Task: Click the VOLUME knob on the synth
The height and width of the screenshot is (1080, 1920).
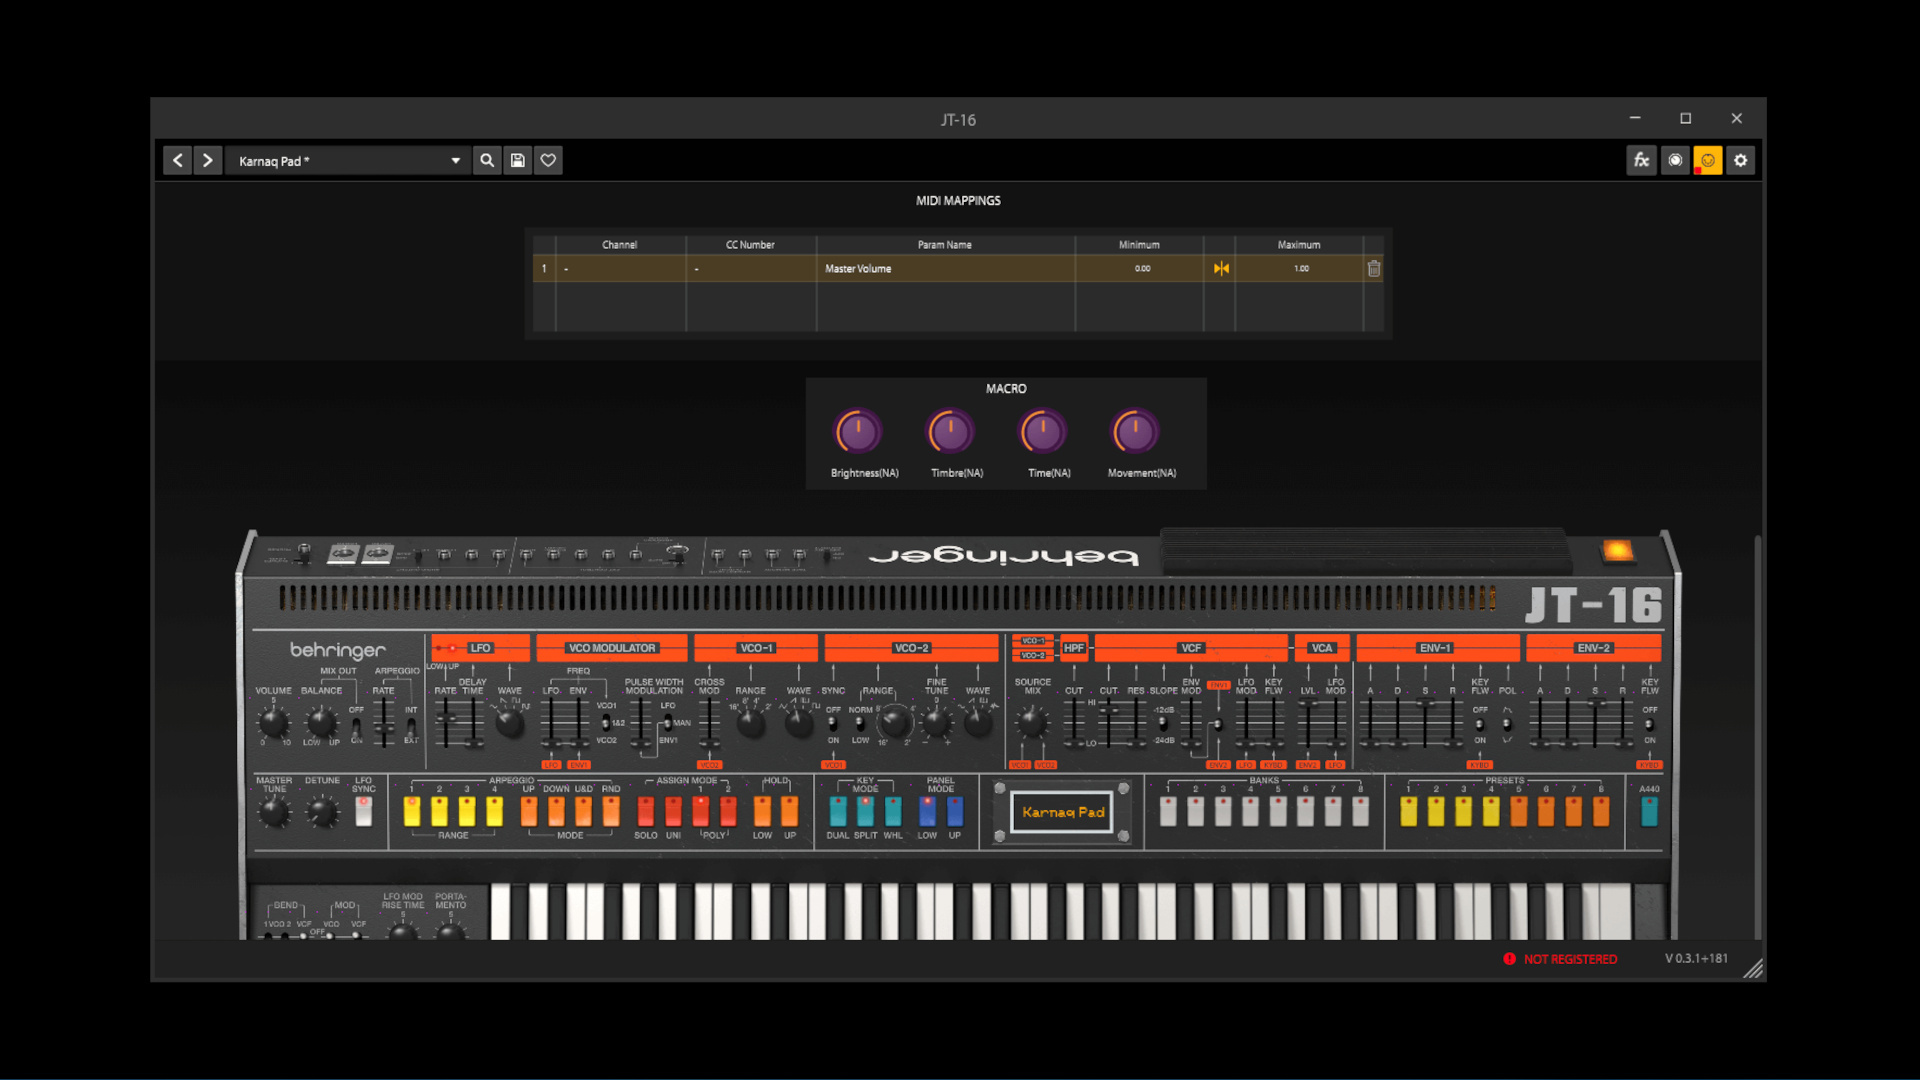Action: click(x=273, y=722)
